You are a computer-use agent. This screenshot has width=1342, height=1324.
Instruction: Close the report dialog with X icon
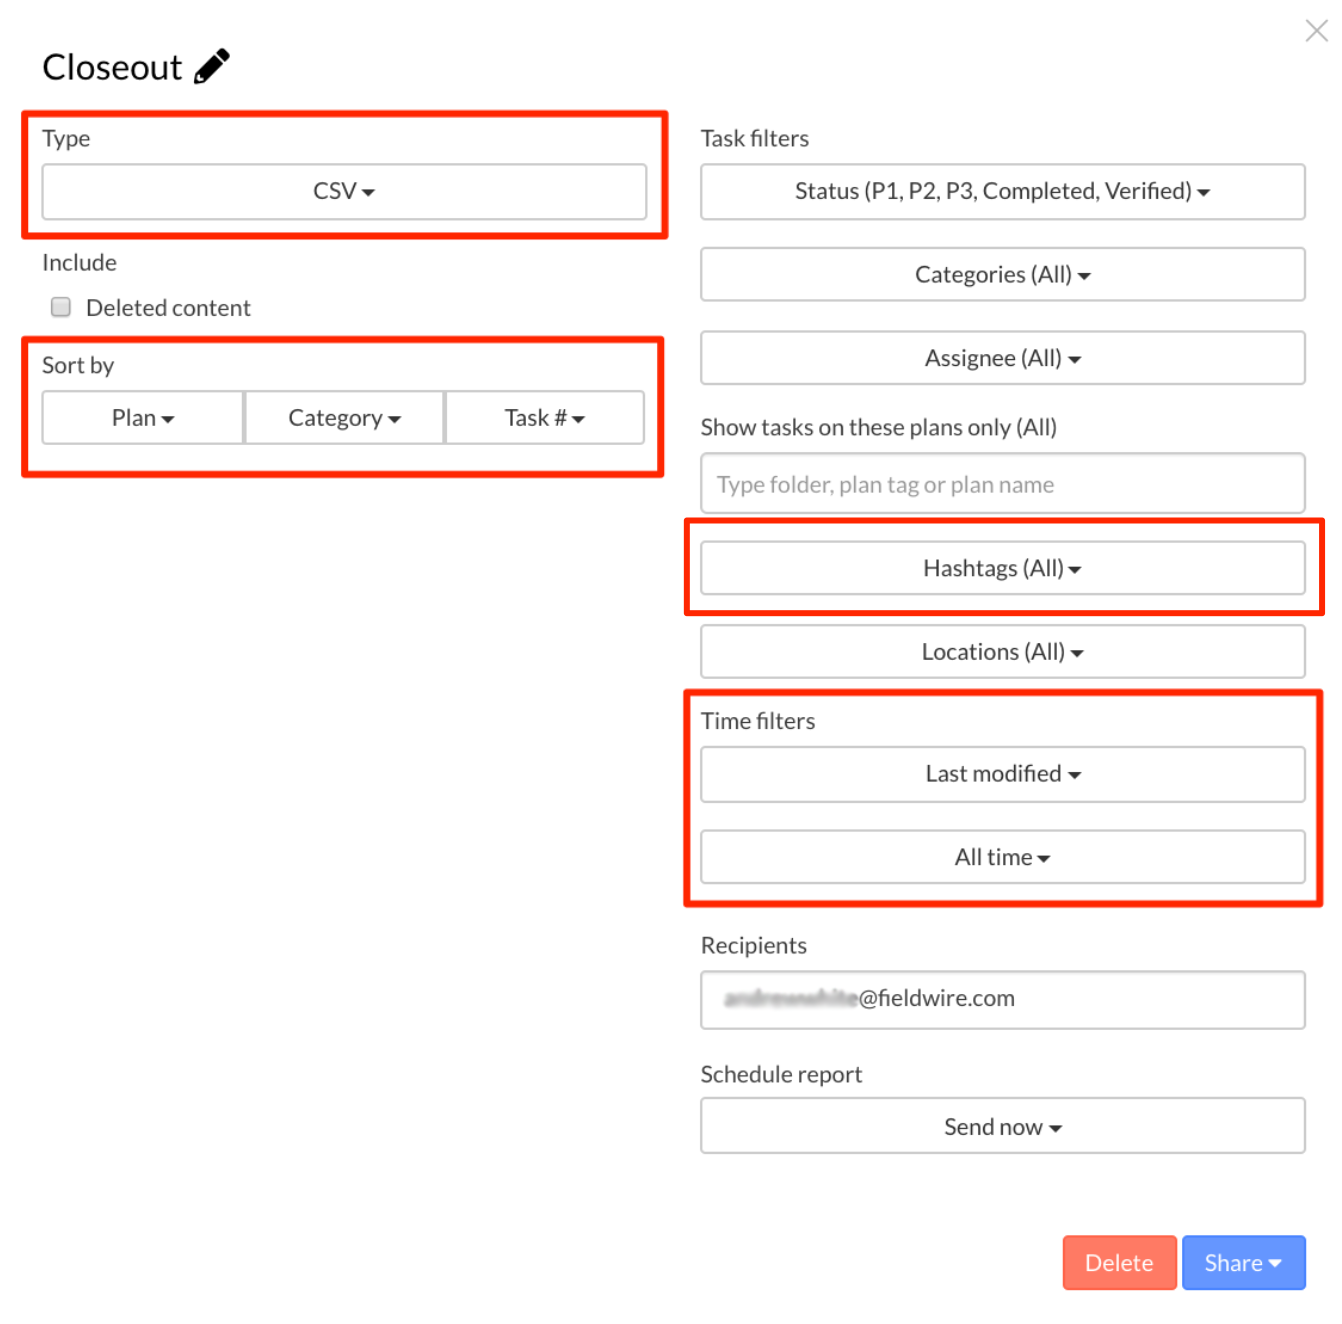pos(1316,31)
